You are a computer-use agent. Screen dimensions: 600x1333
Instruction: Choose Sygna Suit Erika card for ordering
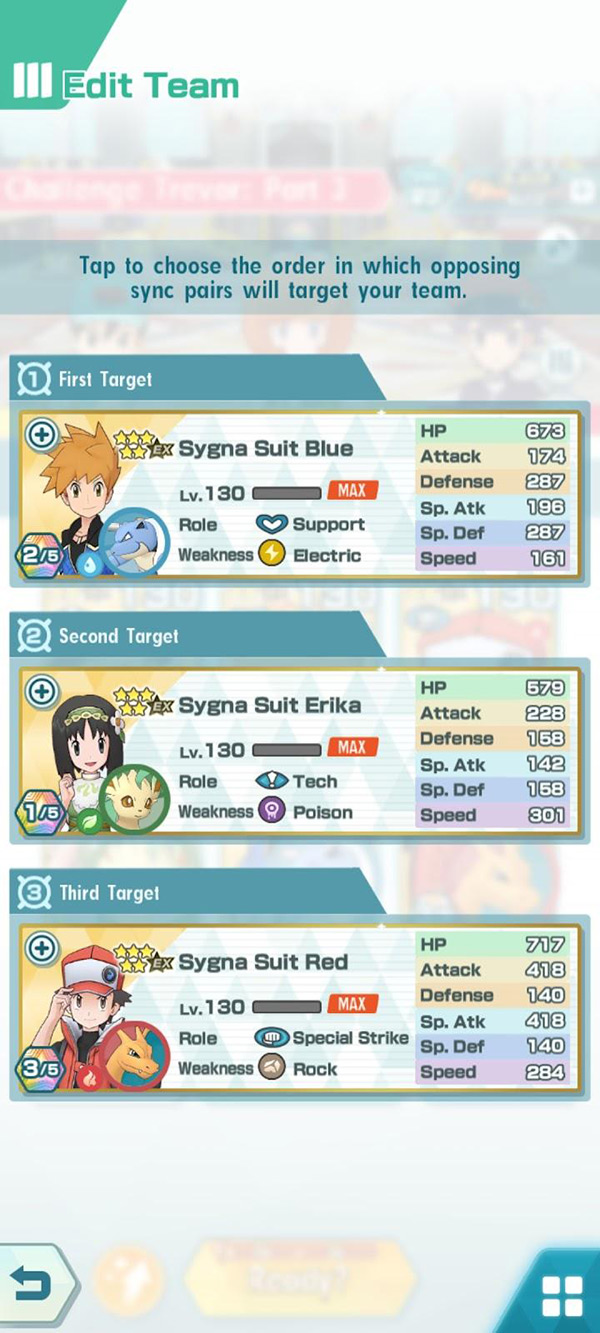pyautogui.click(x=300, y=752)
